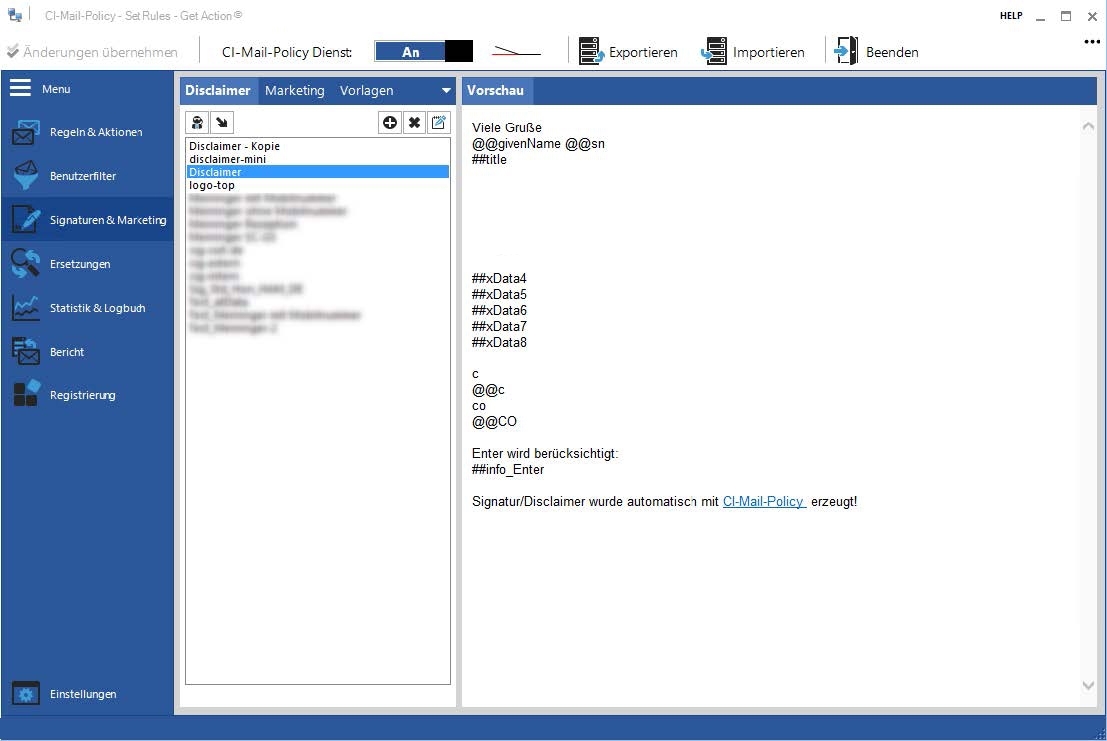Select highlighted 'Disclaimer' list entry
The height and width of the screenshot is (741, 1107).
(x=318, y=171)
